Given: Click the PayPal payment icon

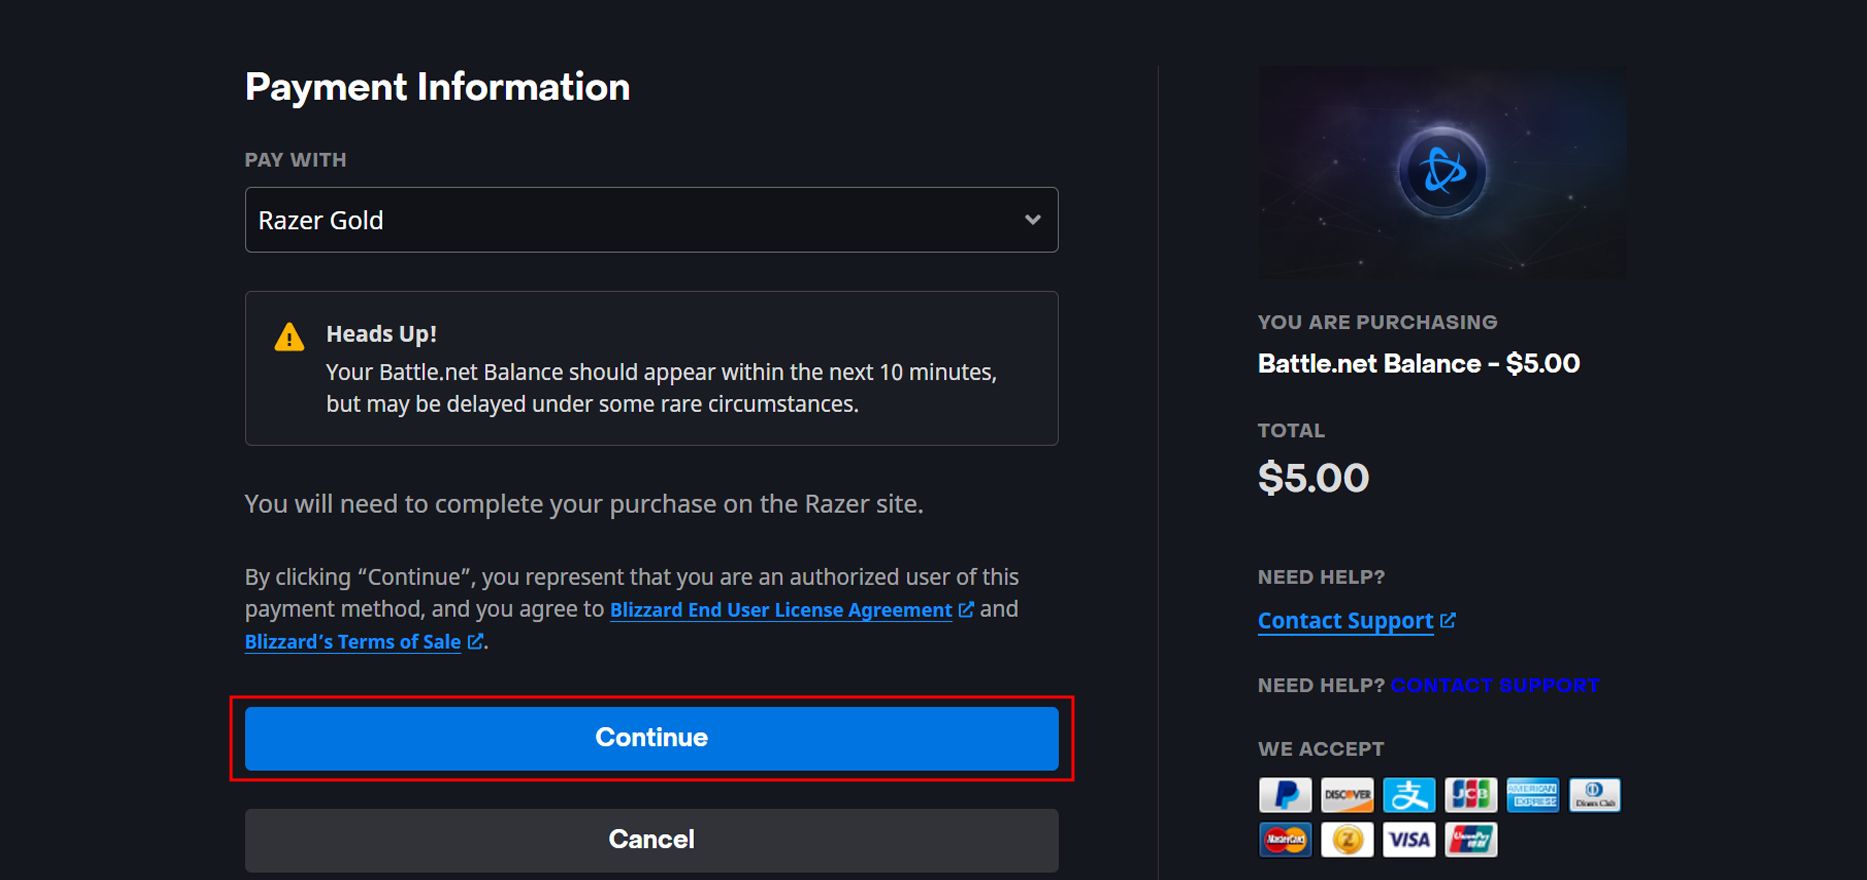Looking at the screenshot, I should tap(1285, 796).
